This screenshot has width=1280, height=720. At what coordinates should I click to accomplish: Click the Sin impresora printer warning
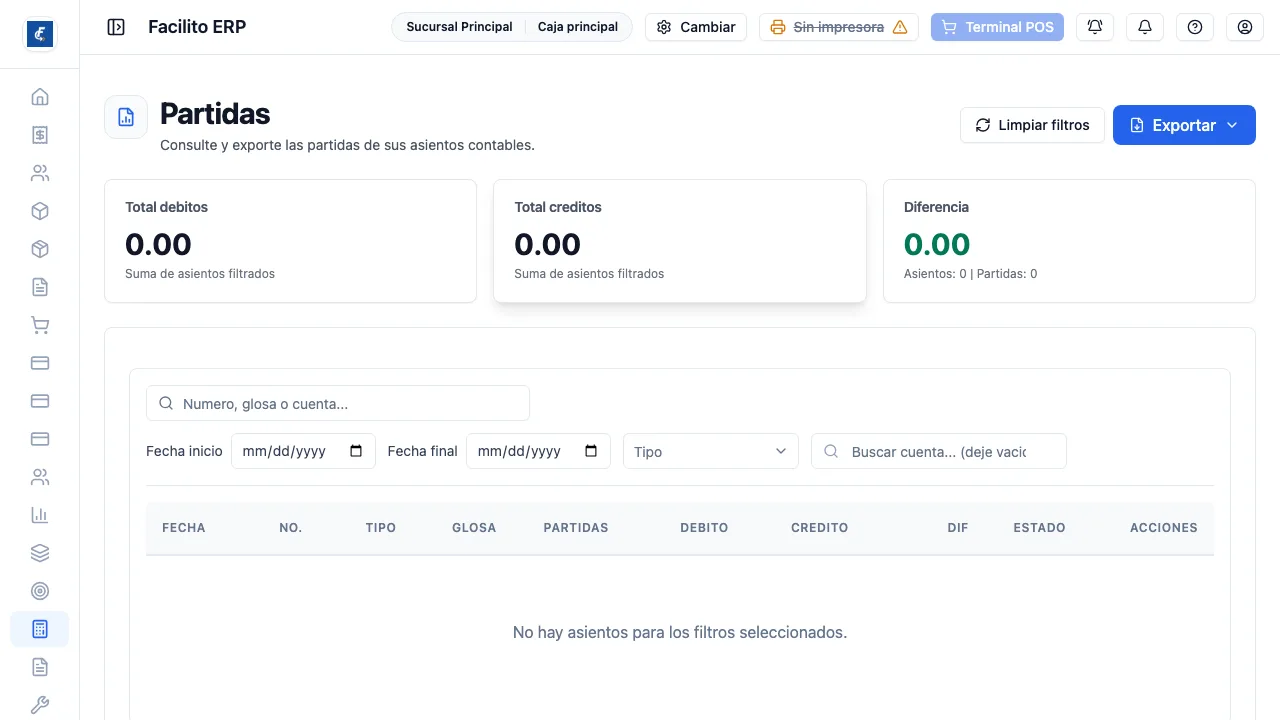(x=839, y=27)
